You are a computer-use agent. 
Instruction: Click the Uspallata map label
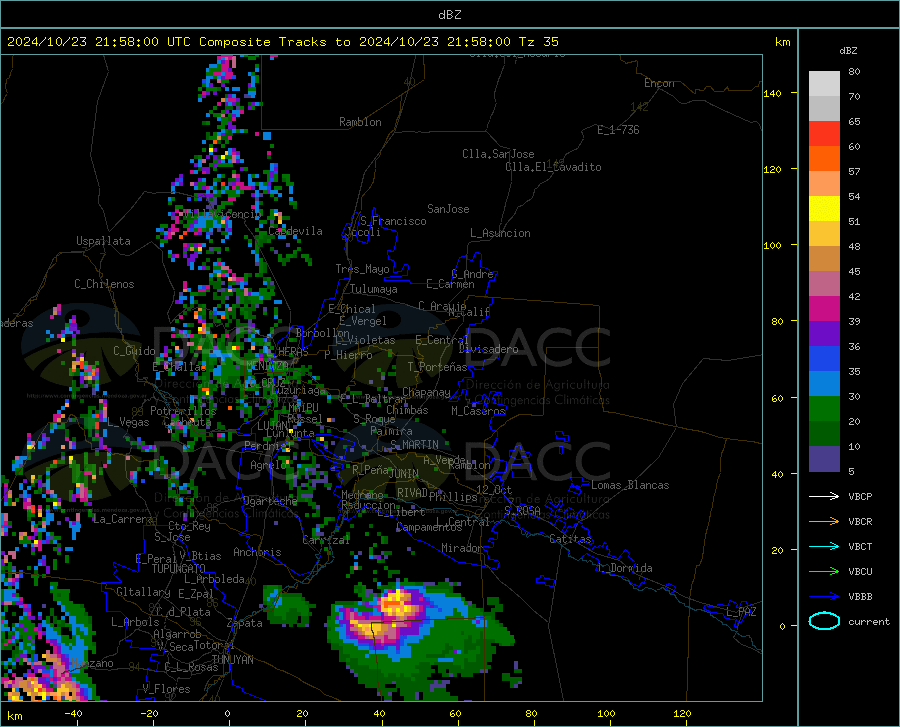(103, 241)
